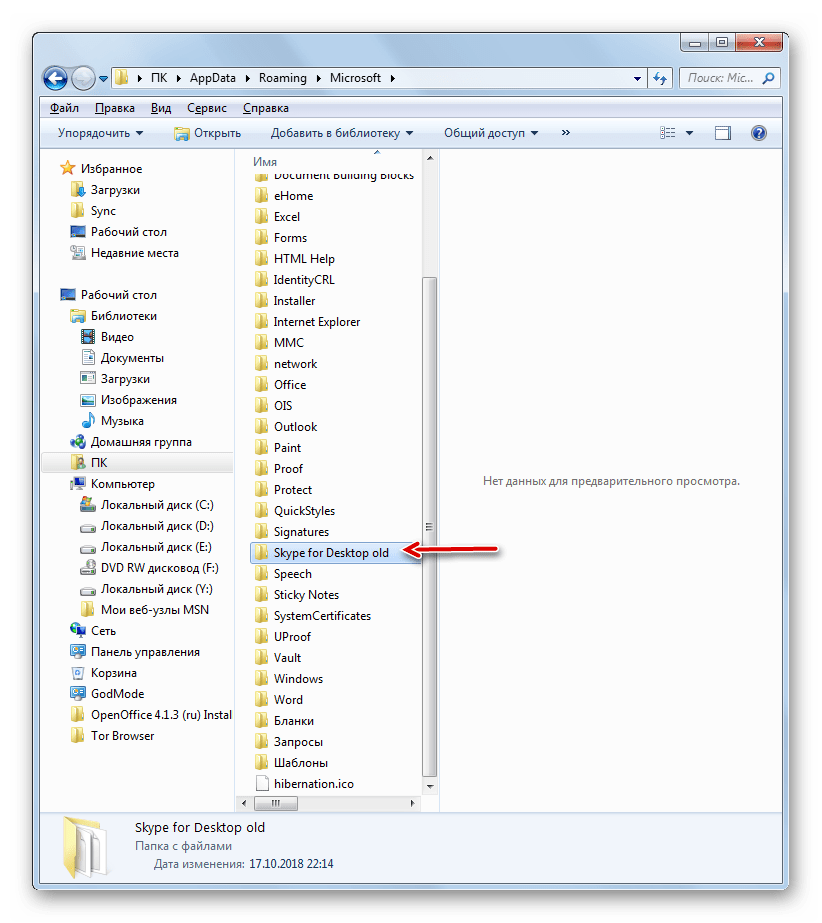This screenshot has height=923, width=822.
Task: Click the file list scroll down arrow
Action: tap(430, 786)
